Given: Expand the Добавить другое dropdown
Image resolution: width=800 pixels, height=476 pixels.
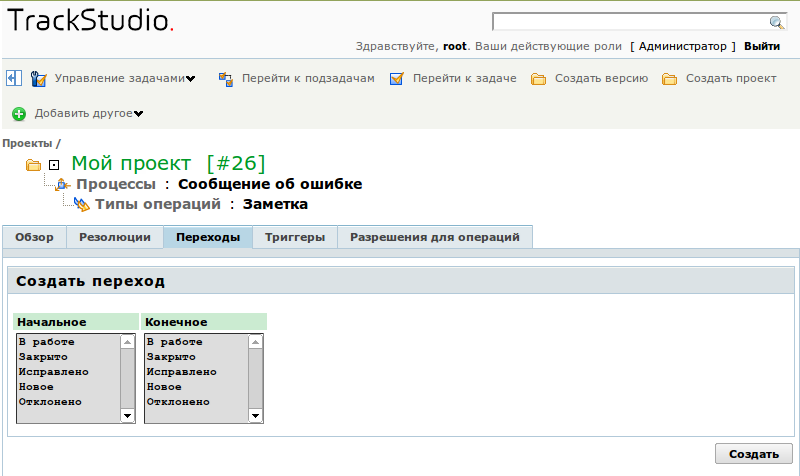Looking at the screenshot, I should (x=138, y=114).
